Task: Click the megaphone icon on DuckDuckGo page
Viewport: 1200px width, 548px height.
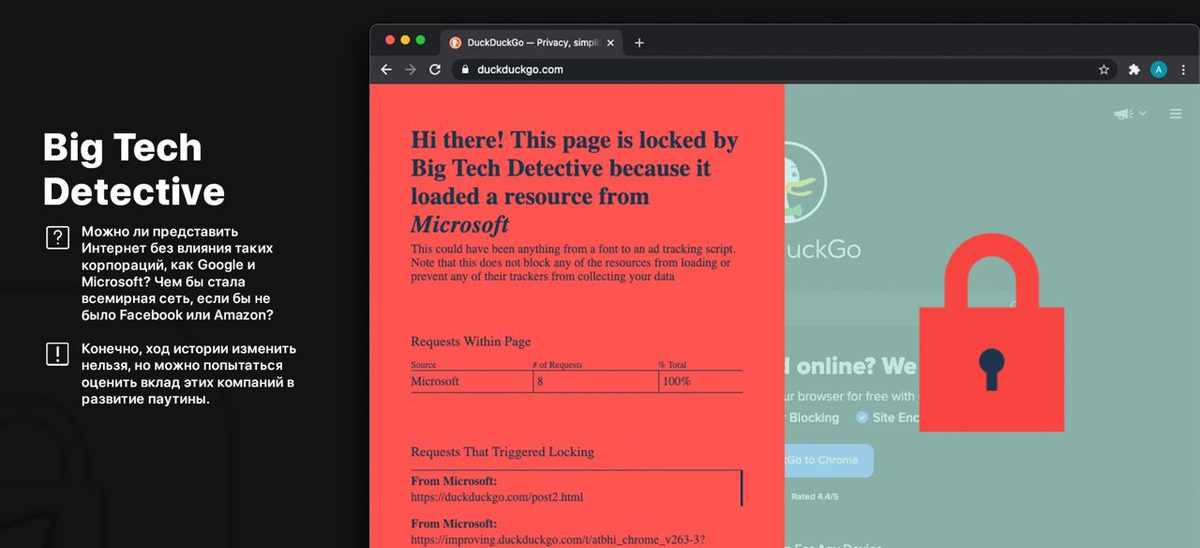Action: pos(1124,114)
